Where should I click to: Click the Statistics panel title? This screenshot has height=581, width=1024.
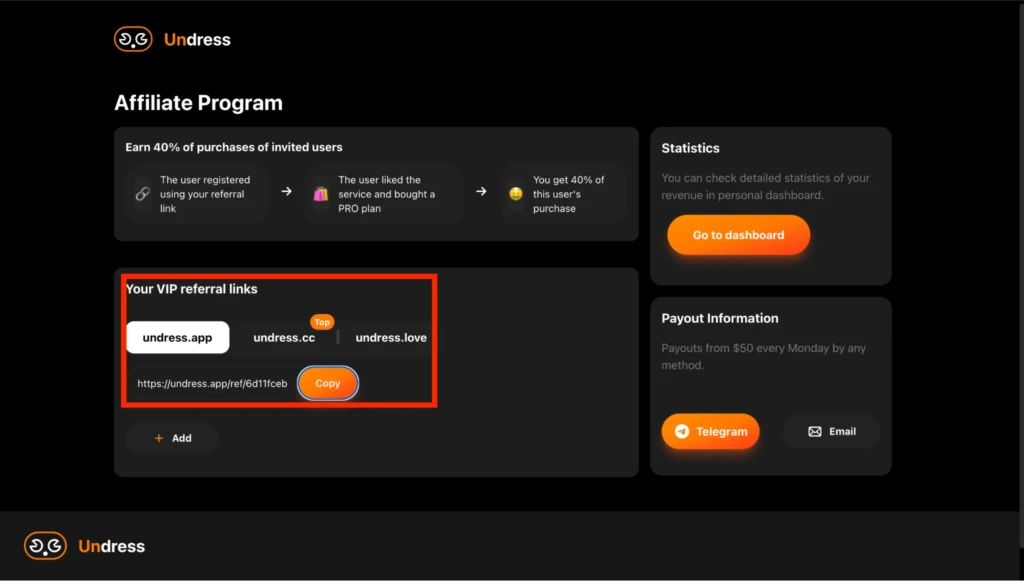click(x=690, y=148)
